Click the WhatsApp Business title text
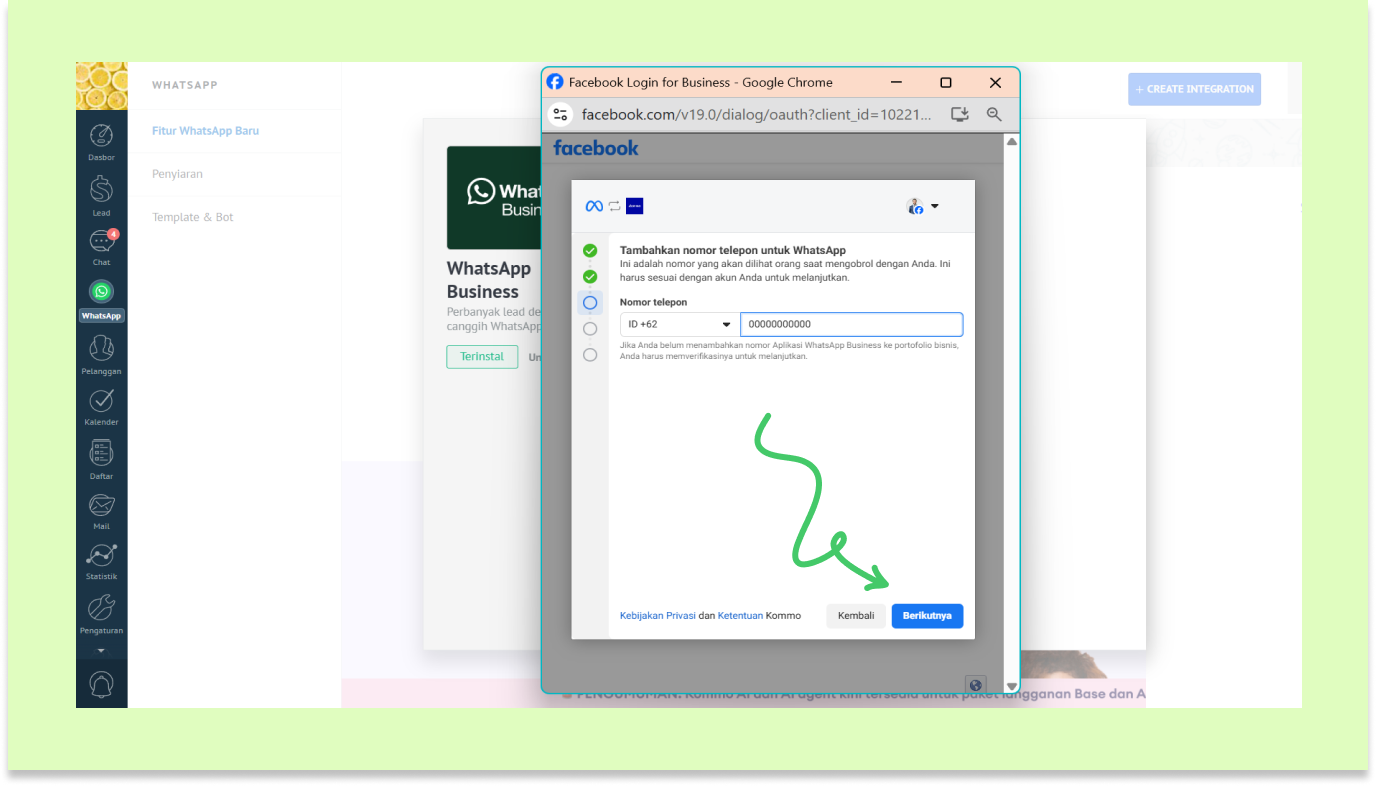Viewport: 1376px width, 786px height. click(x=489, y=280)
